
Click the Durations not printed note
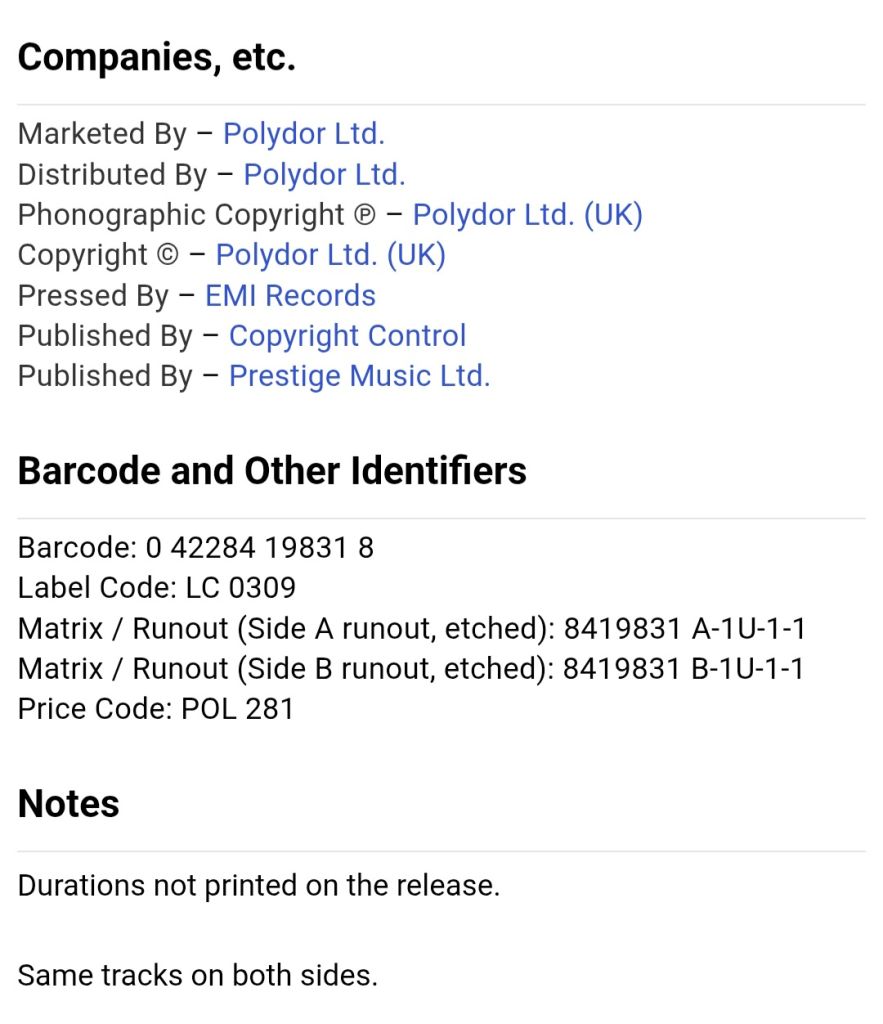click(x=259, y=886)
